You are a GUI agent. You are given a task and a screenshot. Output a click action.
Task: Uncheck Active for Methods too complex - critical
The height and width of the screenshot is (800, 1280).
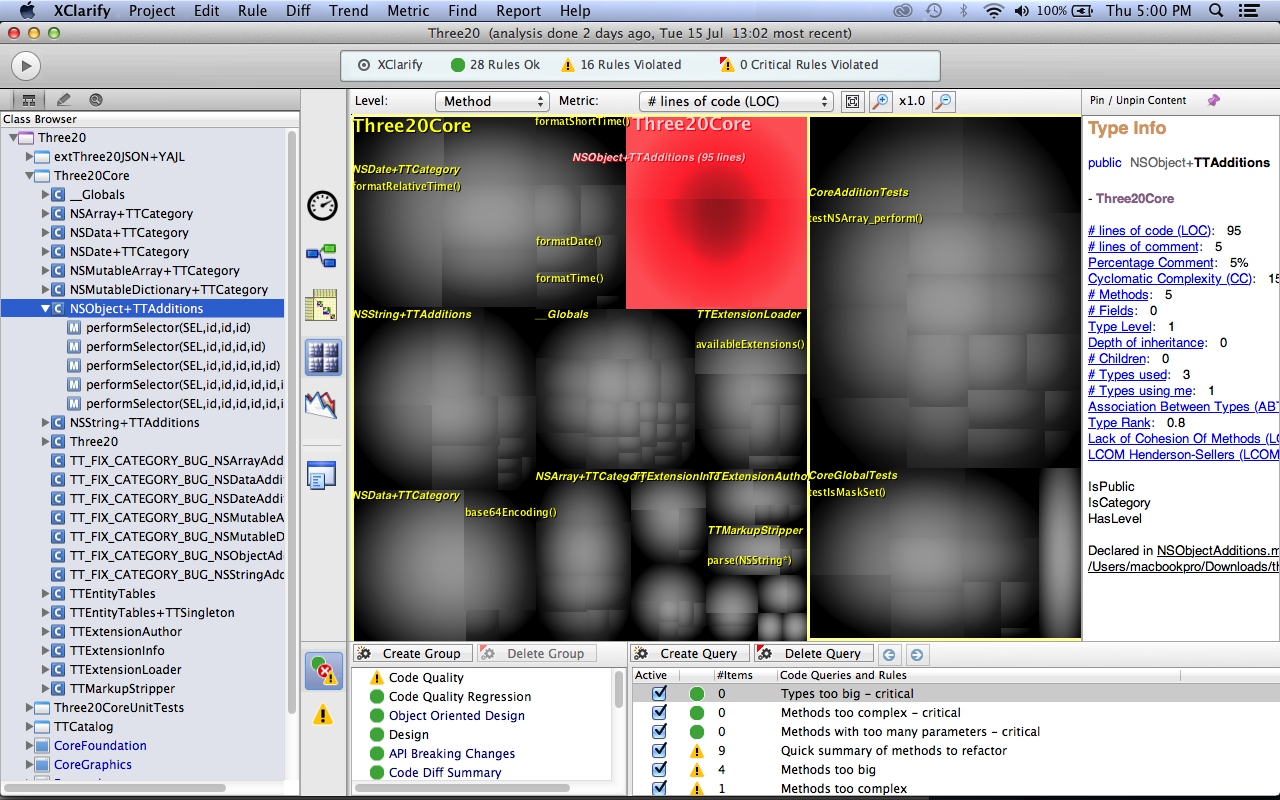point(659,713)
